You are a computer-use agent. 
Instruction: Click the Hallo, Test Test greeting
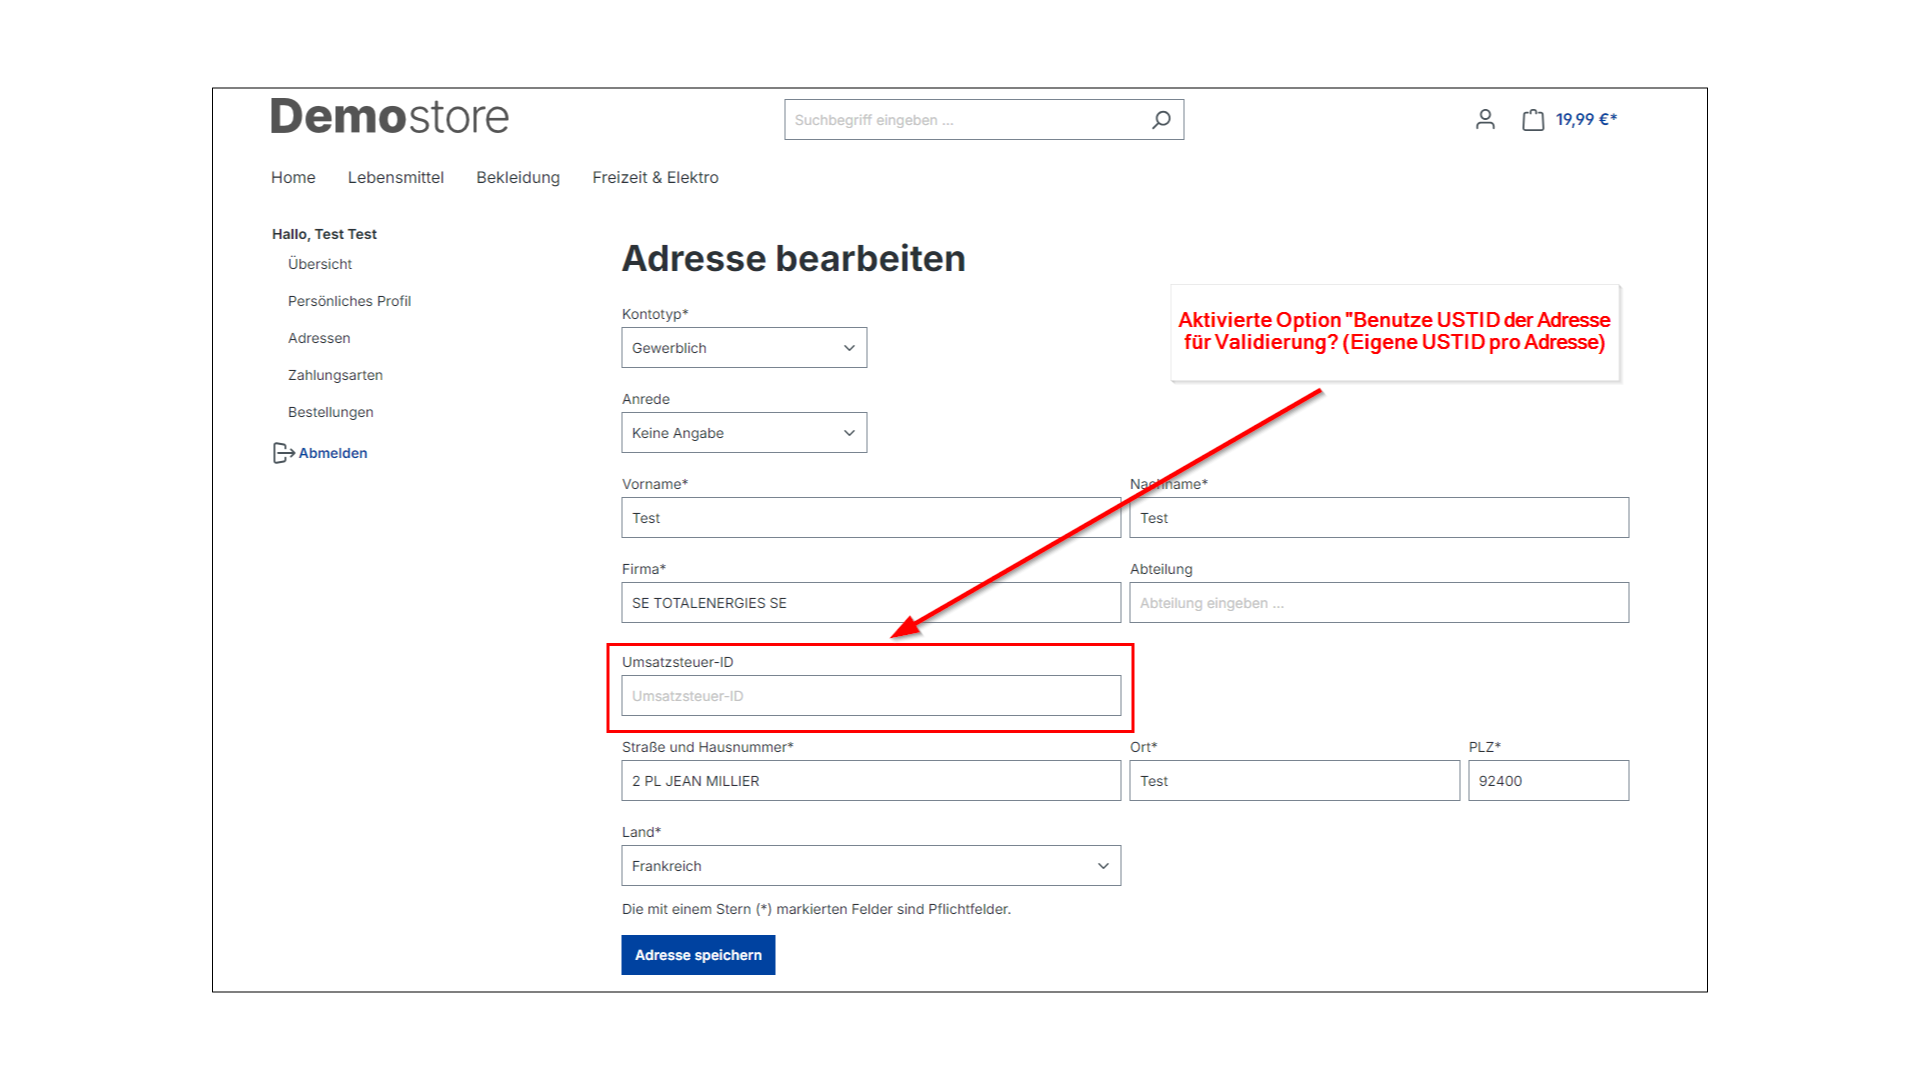click(x=324, y=234)
